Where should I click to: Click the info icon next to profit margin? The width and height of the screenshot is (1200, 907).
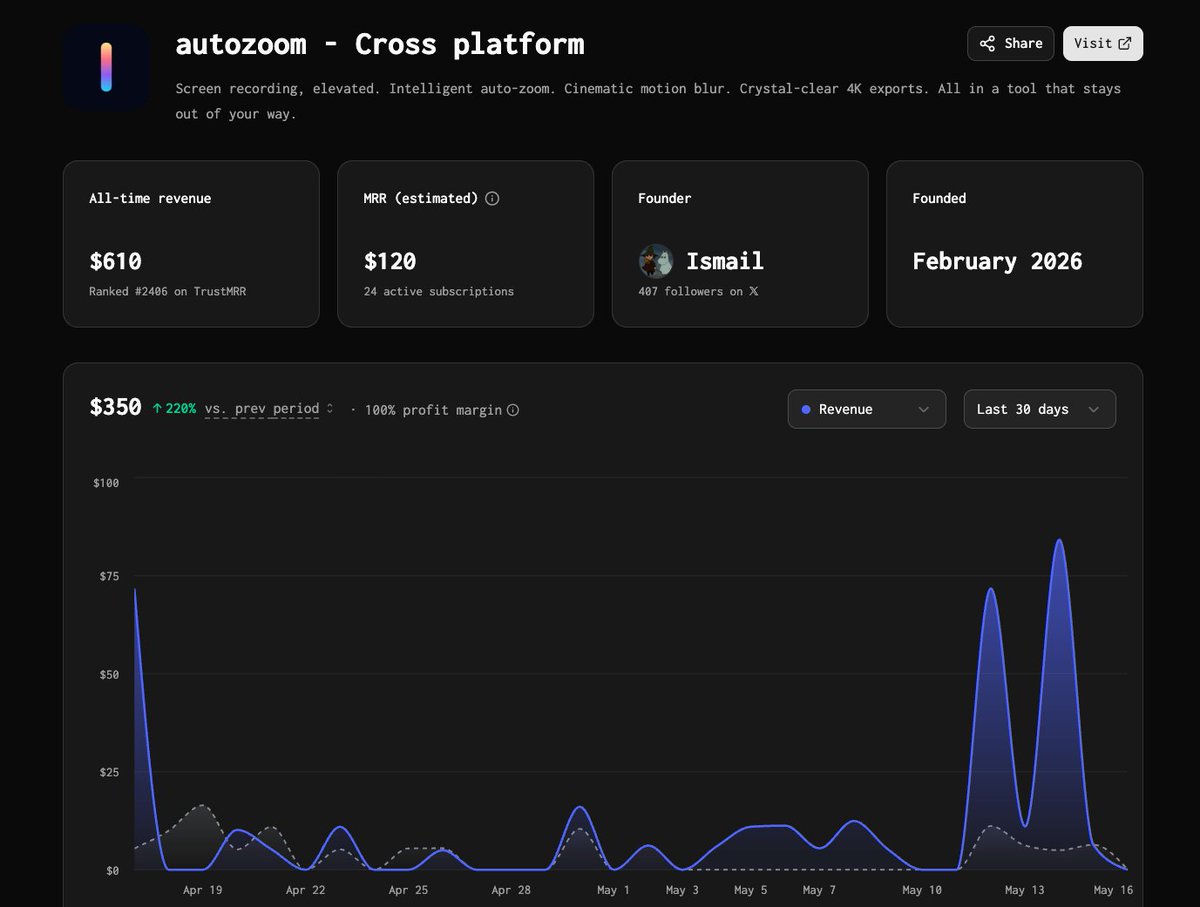tap(513, 410)
